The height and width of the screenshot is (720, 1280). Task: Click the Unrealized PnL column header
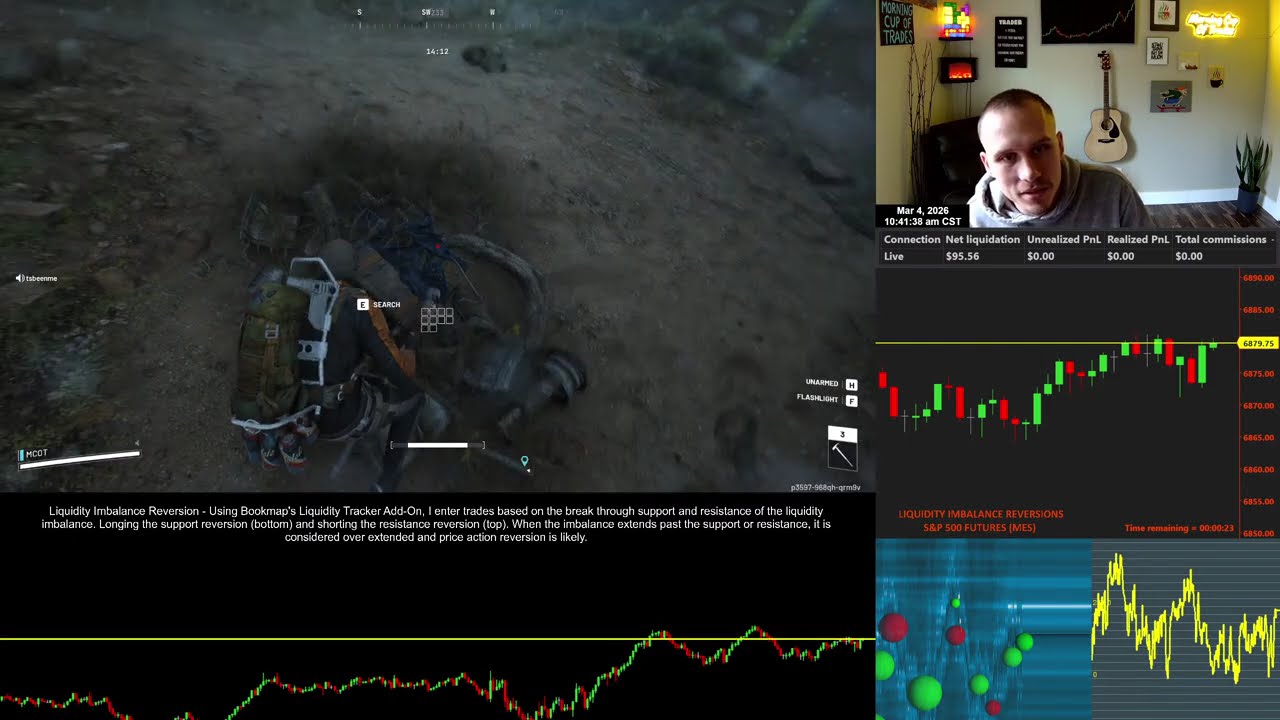1063,240
